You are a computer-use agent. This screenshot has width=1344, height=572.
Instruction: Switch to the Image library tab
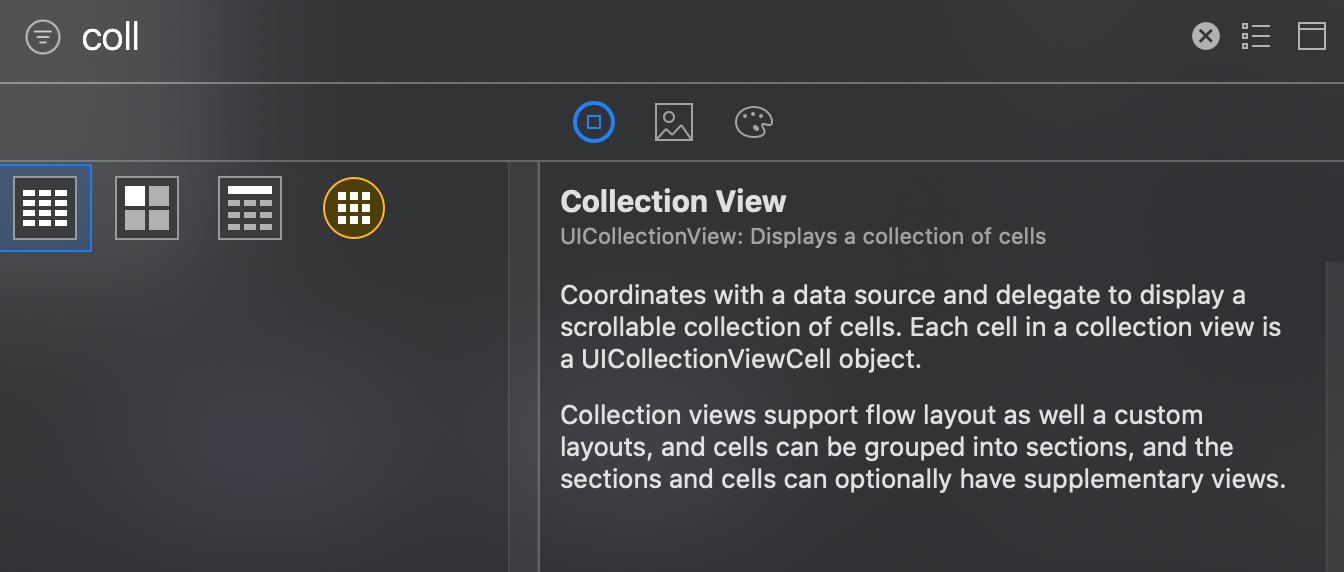(x=674, y=122)
